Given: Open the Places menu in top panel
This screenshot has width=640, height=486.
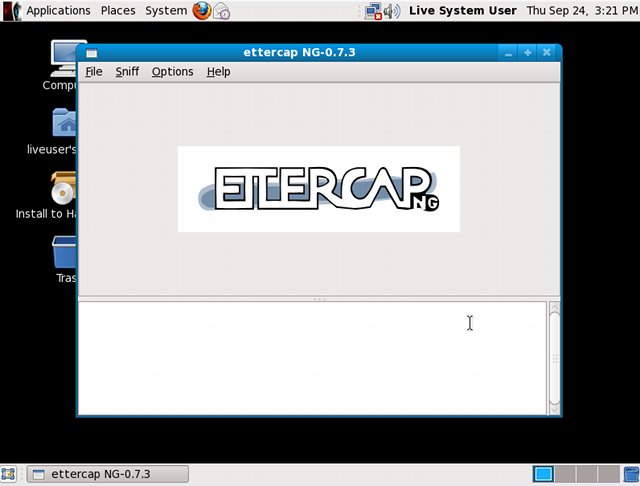Looking at the screenshot, I should click(118, 10).
